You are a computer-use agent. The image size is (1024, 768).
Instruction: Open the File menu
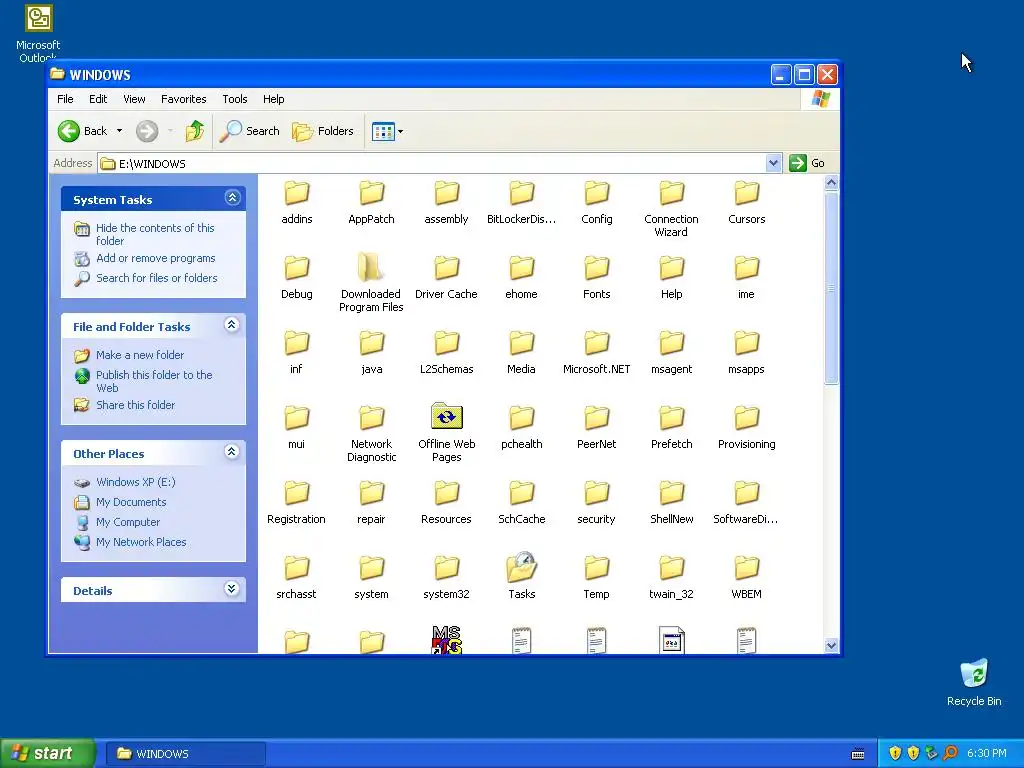pos(65,99)
